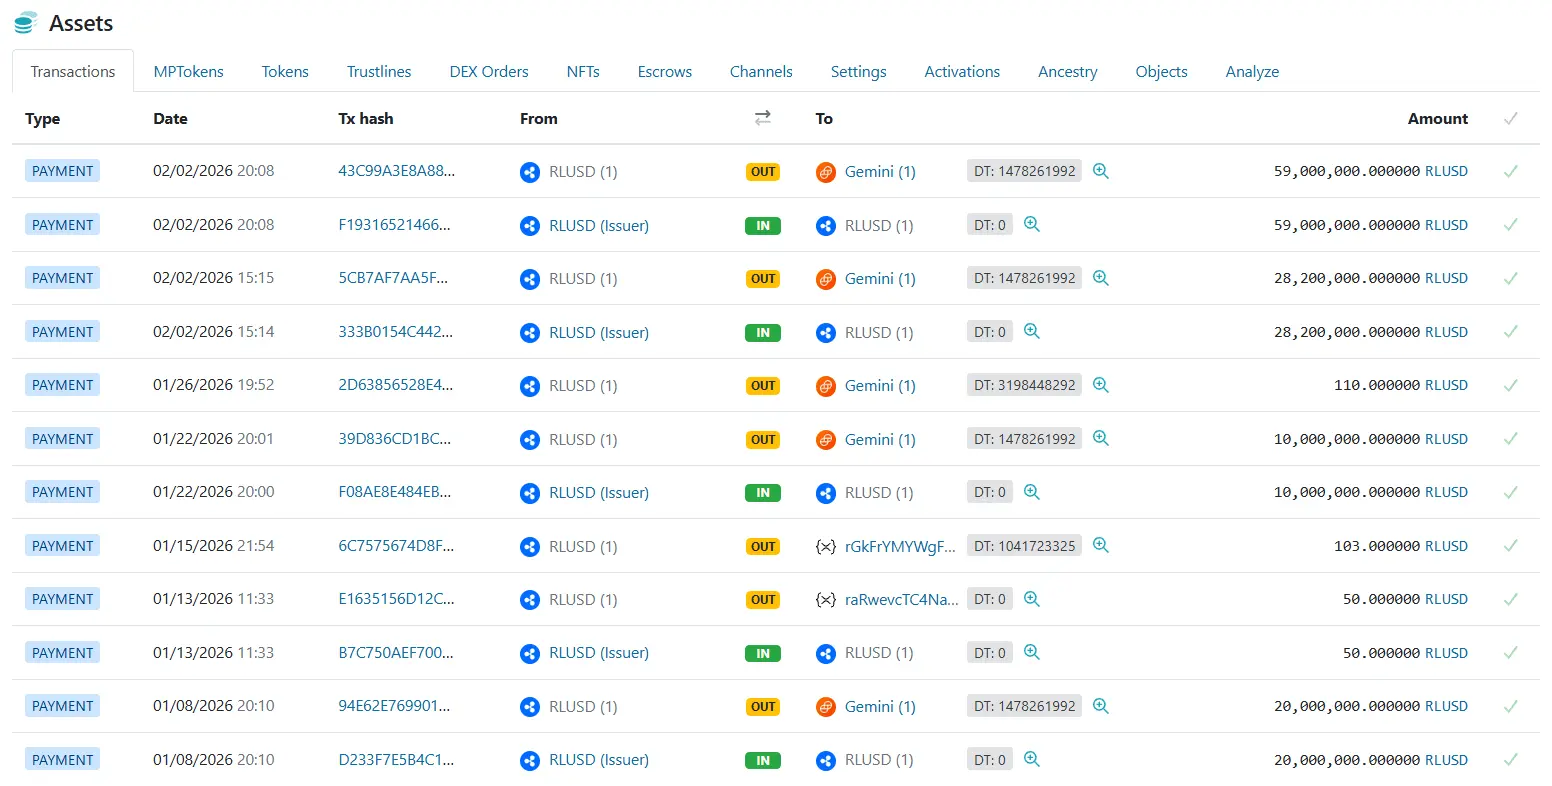Click PAYMENT badge in 39D836CD1BC row
Viewport: 1552px width, 786px height.
63,439
